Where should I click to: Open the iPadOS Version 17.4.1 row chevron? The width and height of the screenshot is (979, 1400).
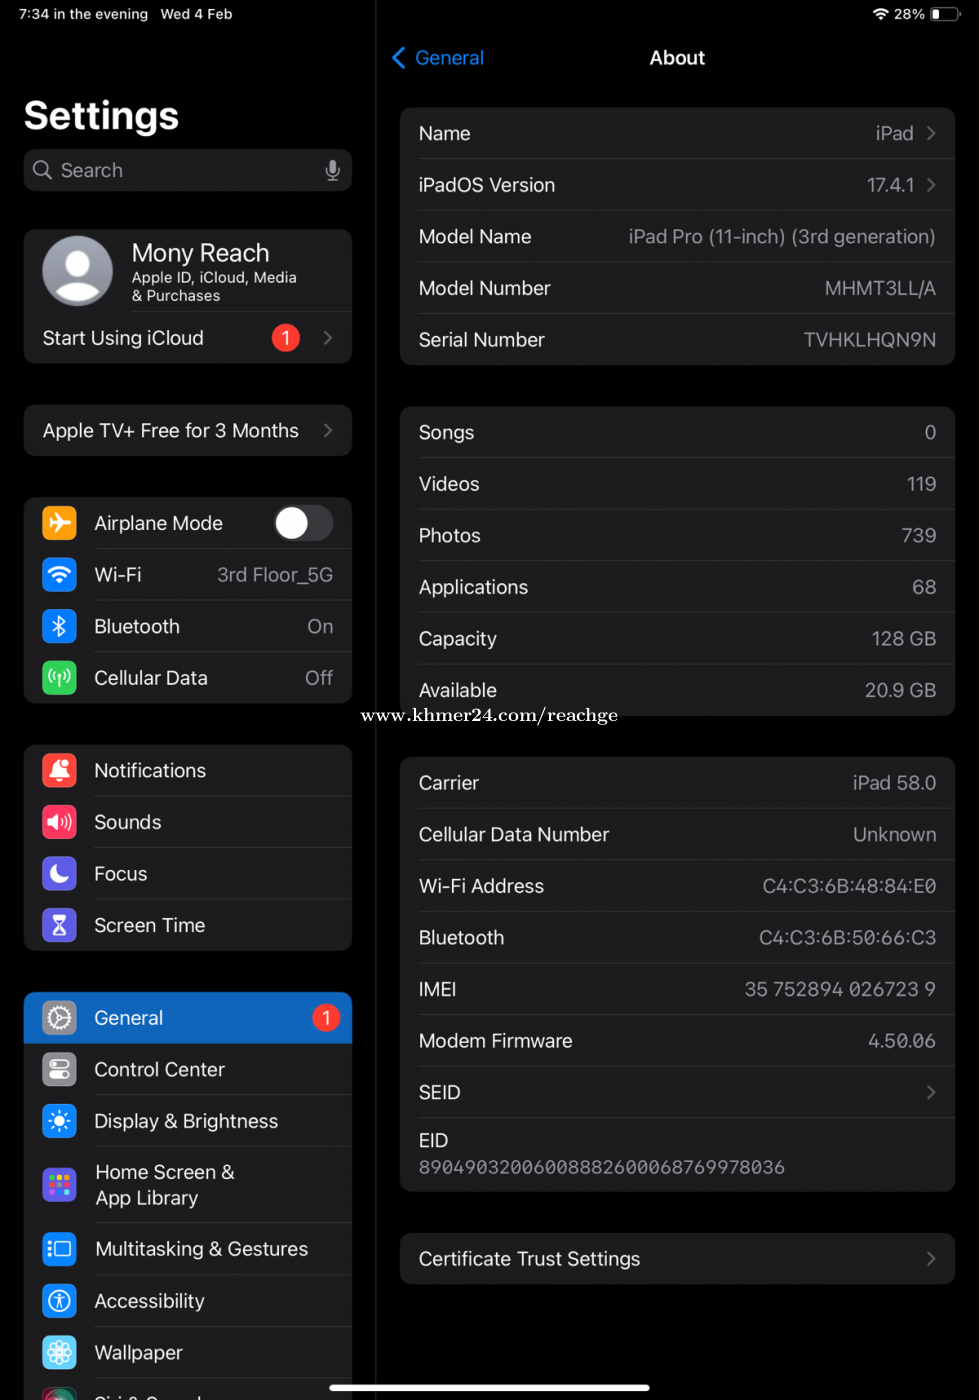[x=931, y=185]
